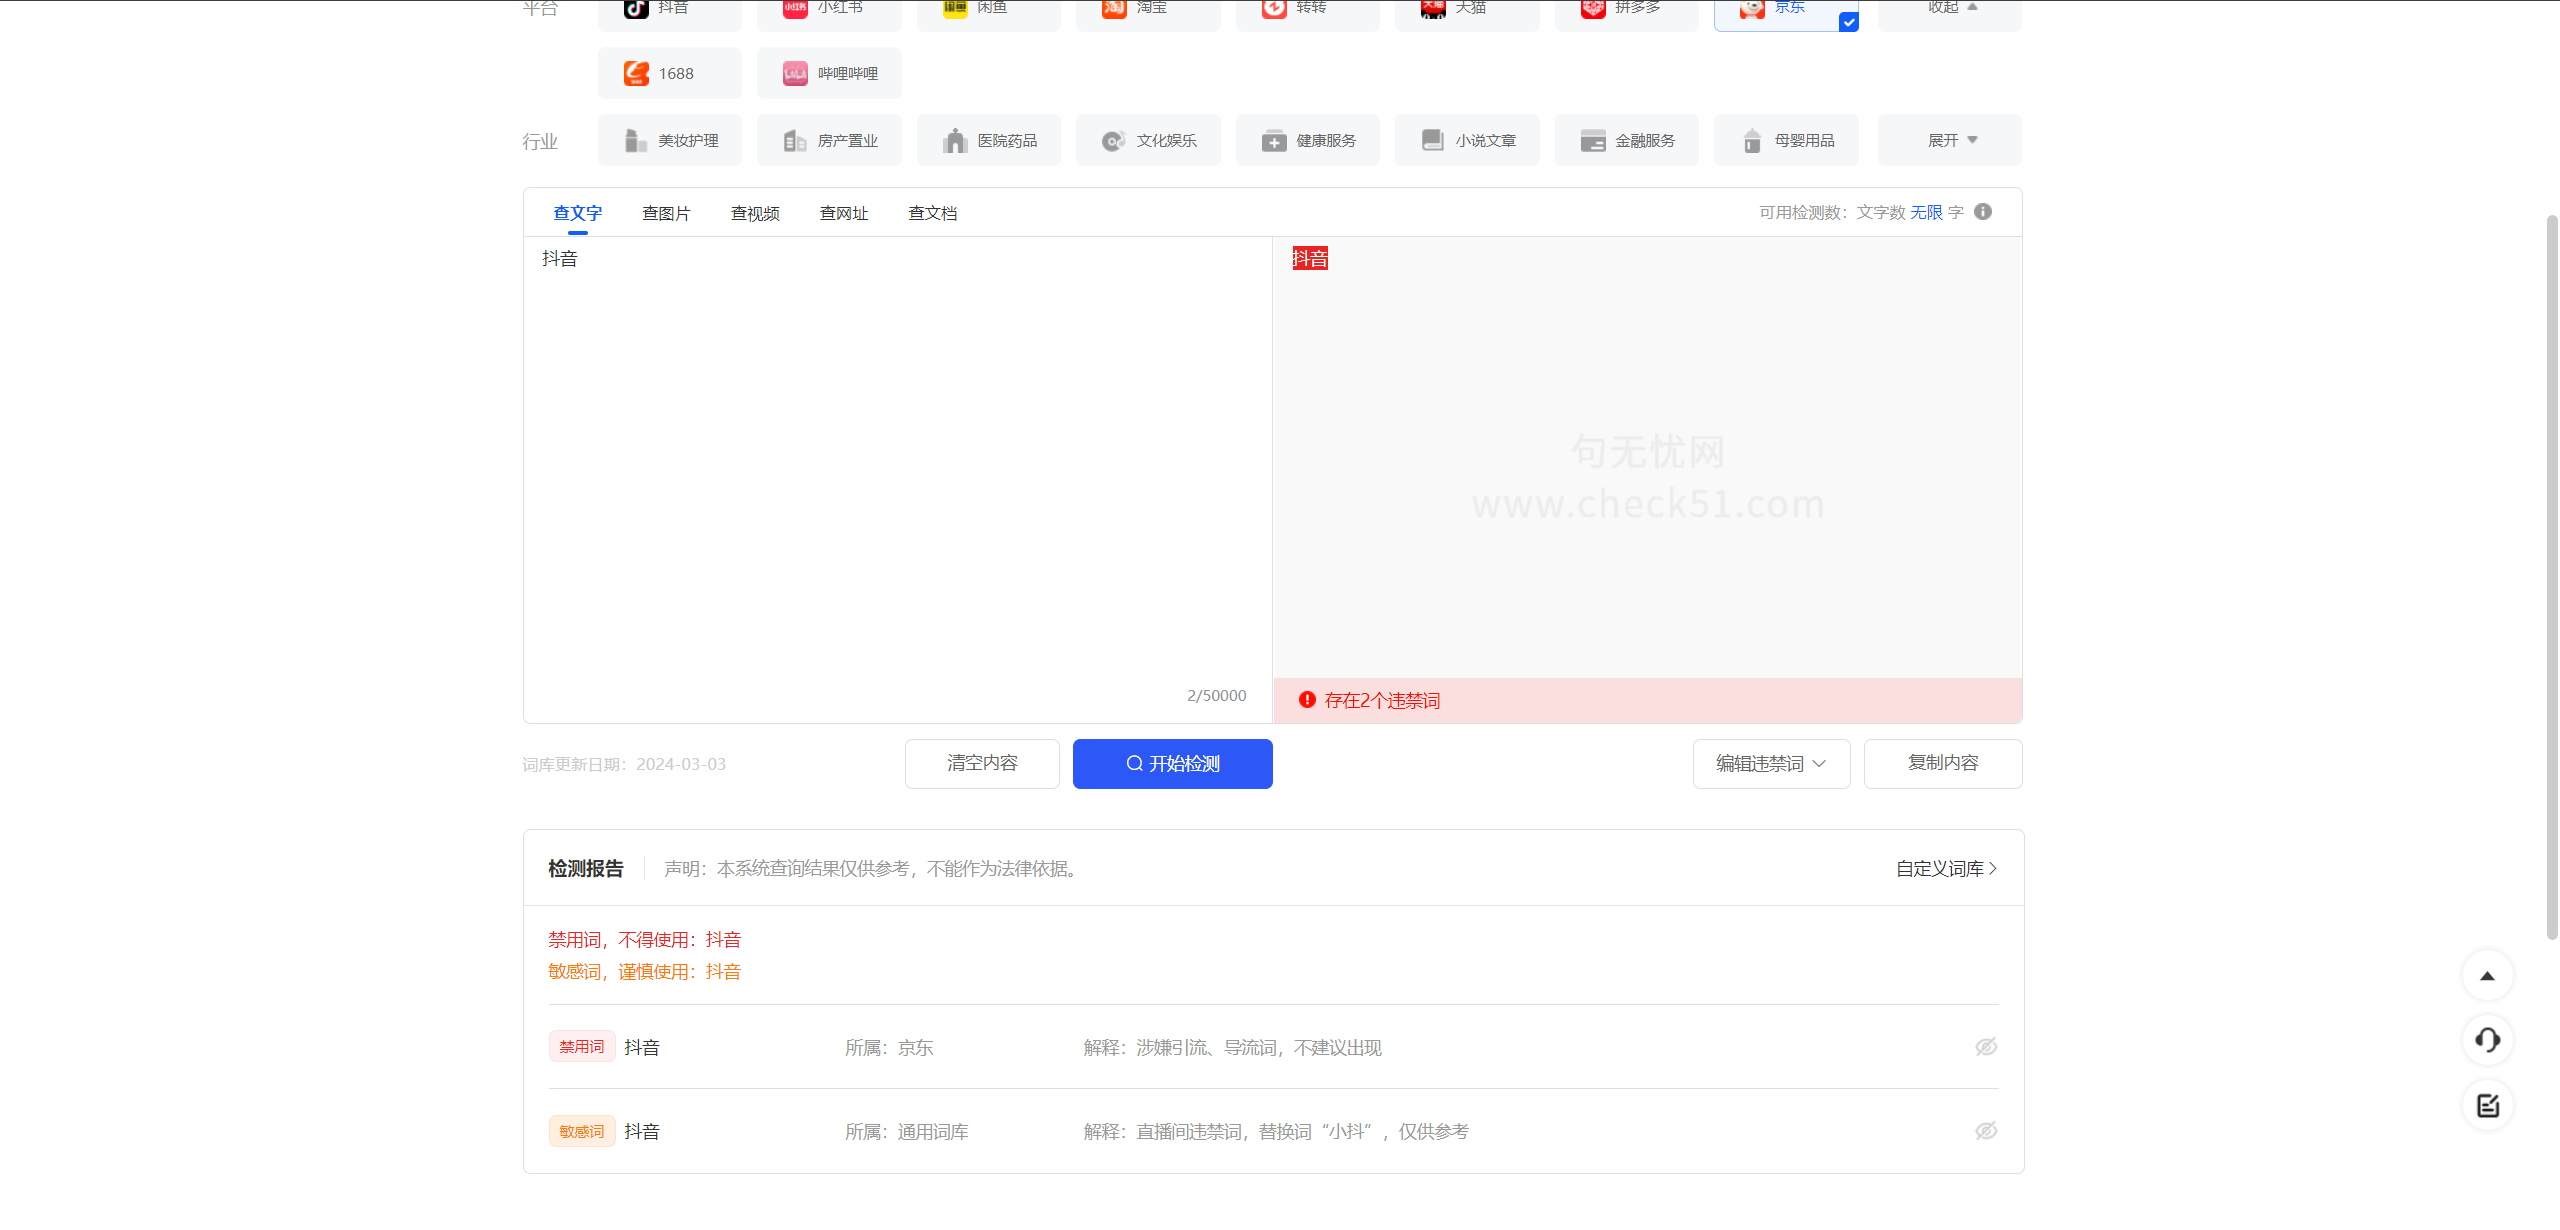Toggle the eye icon in the 禁用词 row
The width and height of the screenshot is (2560, 1230).
(1986, 1047)
